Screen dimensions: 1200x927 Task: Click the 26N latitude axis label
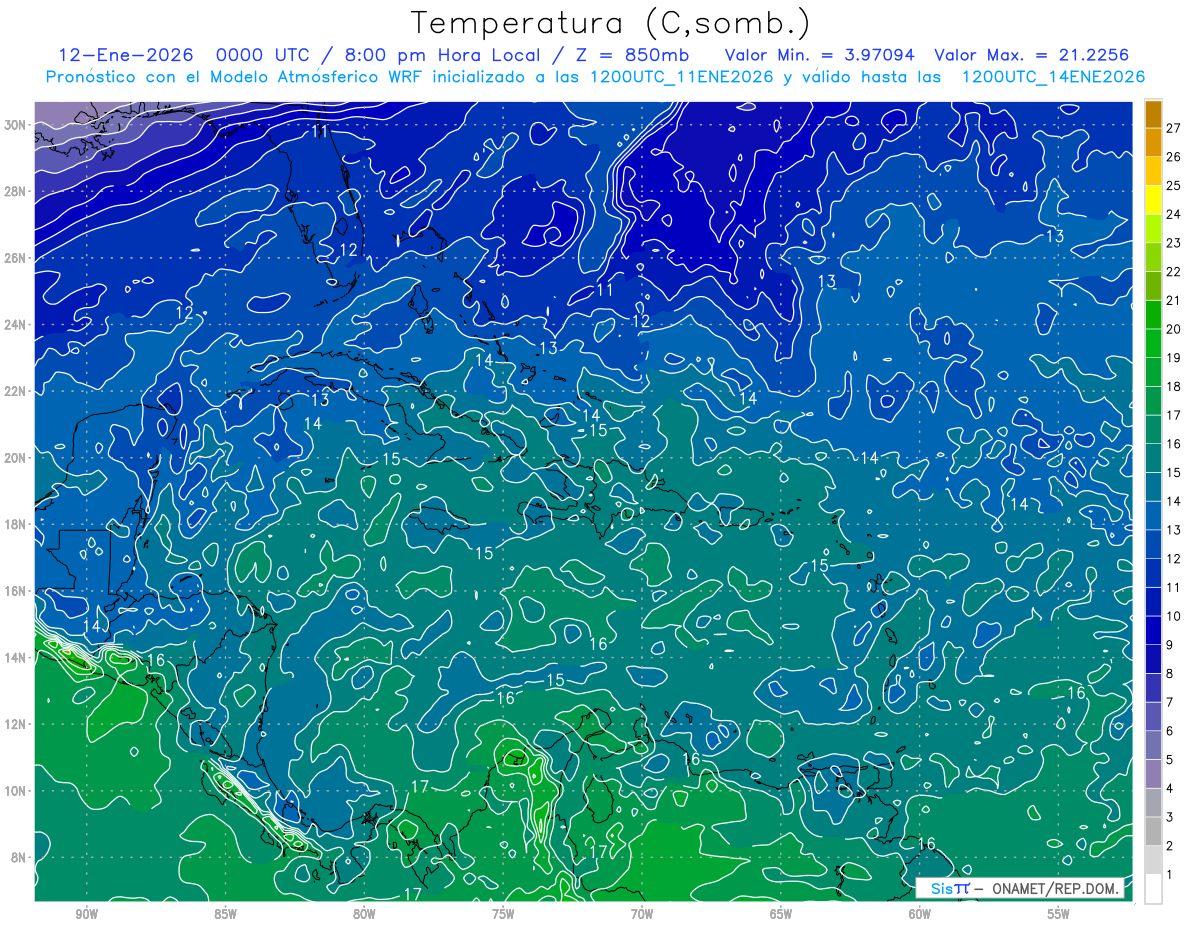tap(17, 258)
